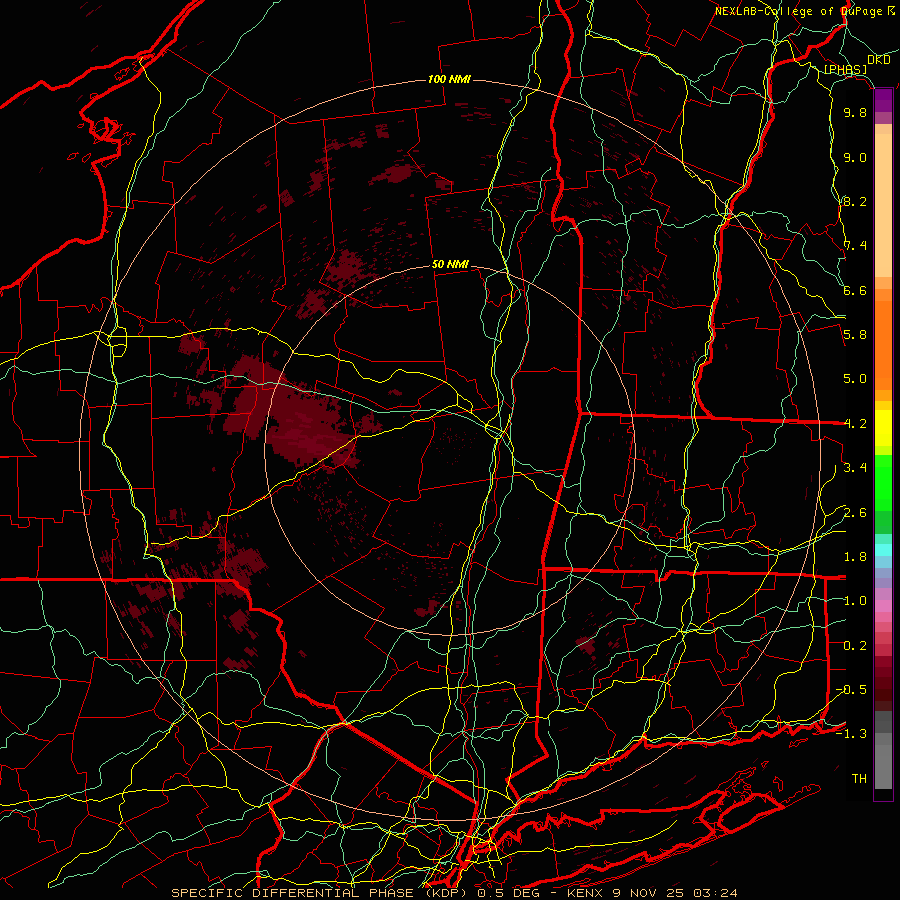Click the 7.4 value on the color scale
Screen dimensions: 900x900
pyautogui.click(x=855, y=246)
